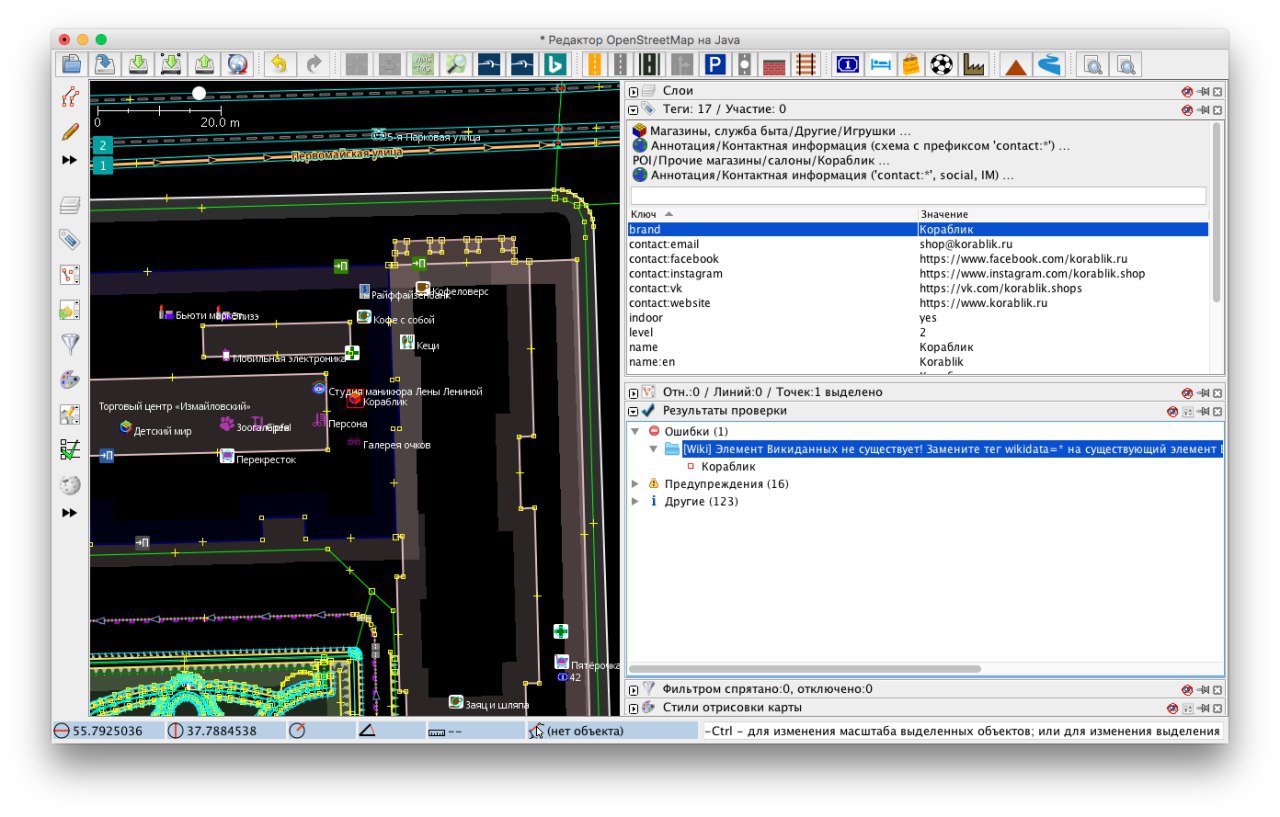Select the brand tag row
Image resolution: width=1280 pixels, height=817 pixels.
coord(917,229)
